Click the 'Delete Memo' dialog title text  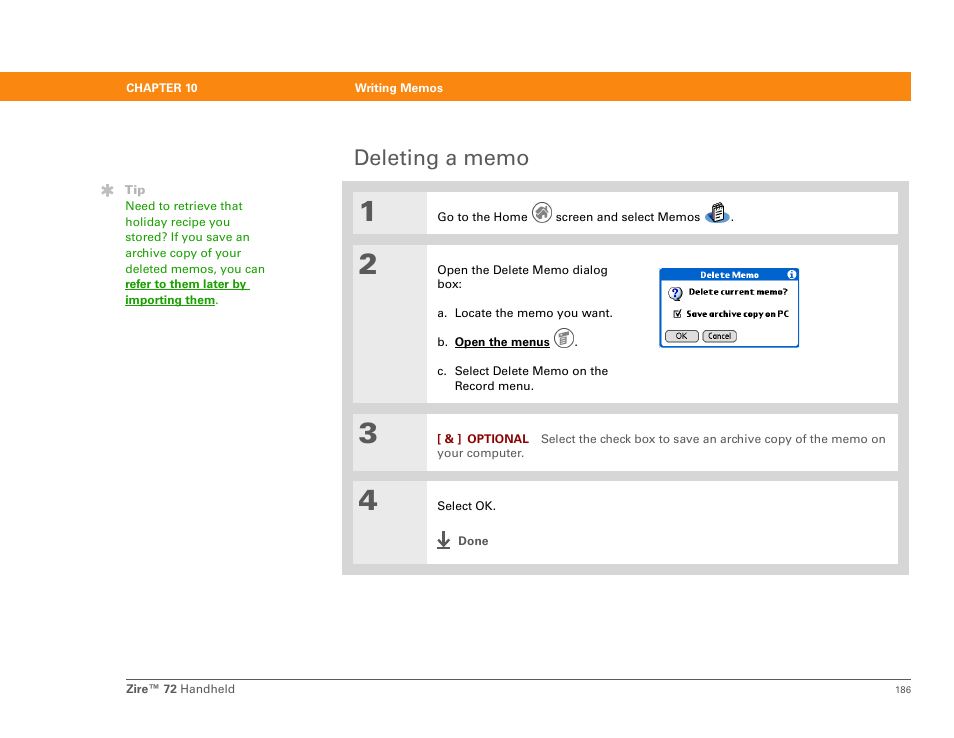pyautogui.click(x=729, y=275)
